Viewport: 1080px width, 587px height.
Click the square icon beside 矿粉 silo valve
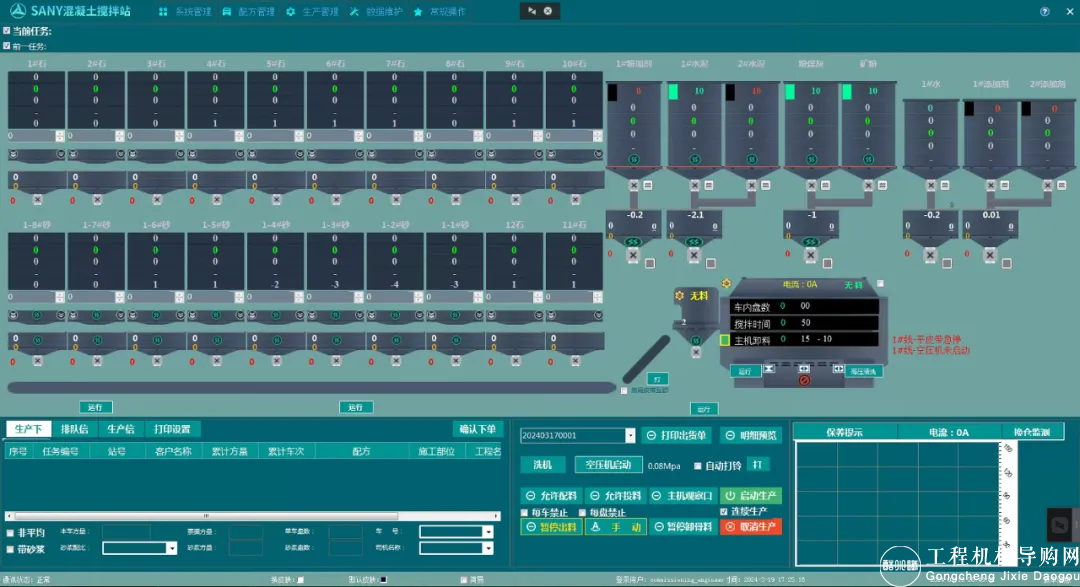[x=882, y=185]
